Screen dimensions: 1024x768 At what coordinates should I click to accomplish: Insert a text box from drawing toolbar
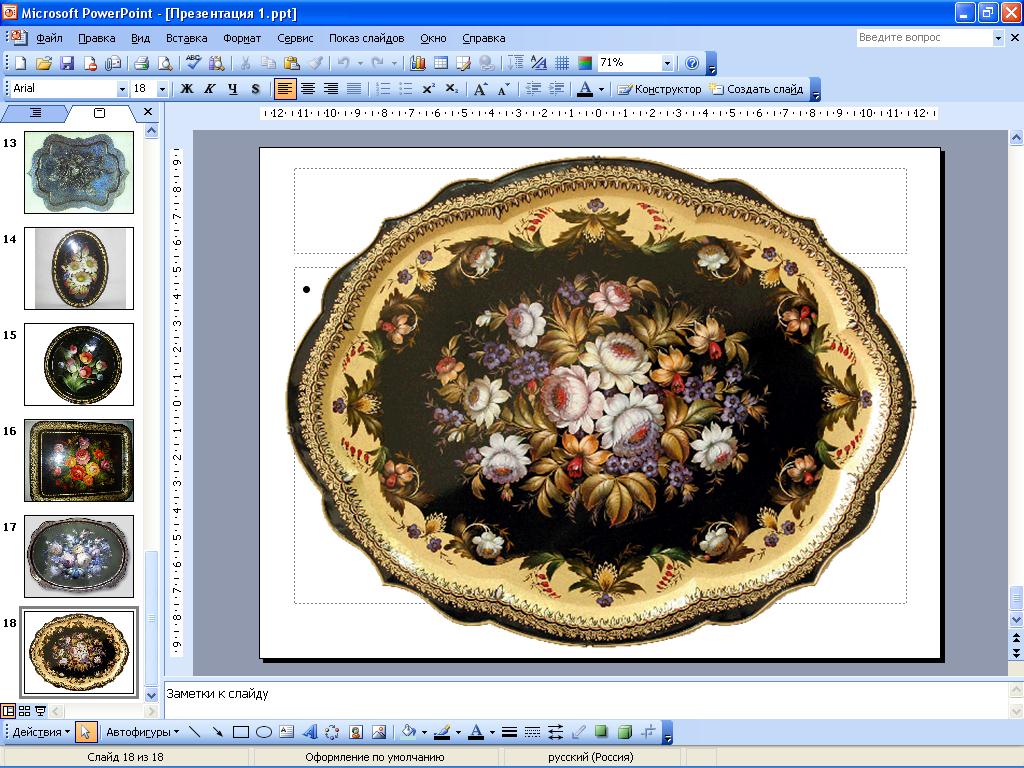[x=287, y=732]
